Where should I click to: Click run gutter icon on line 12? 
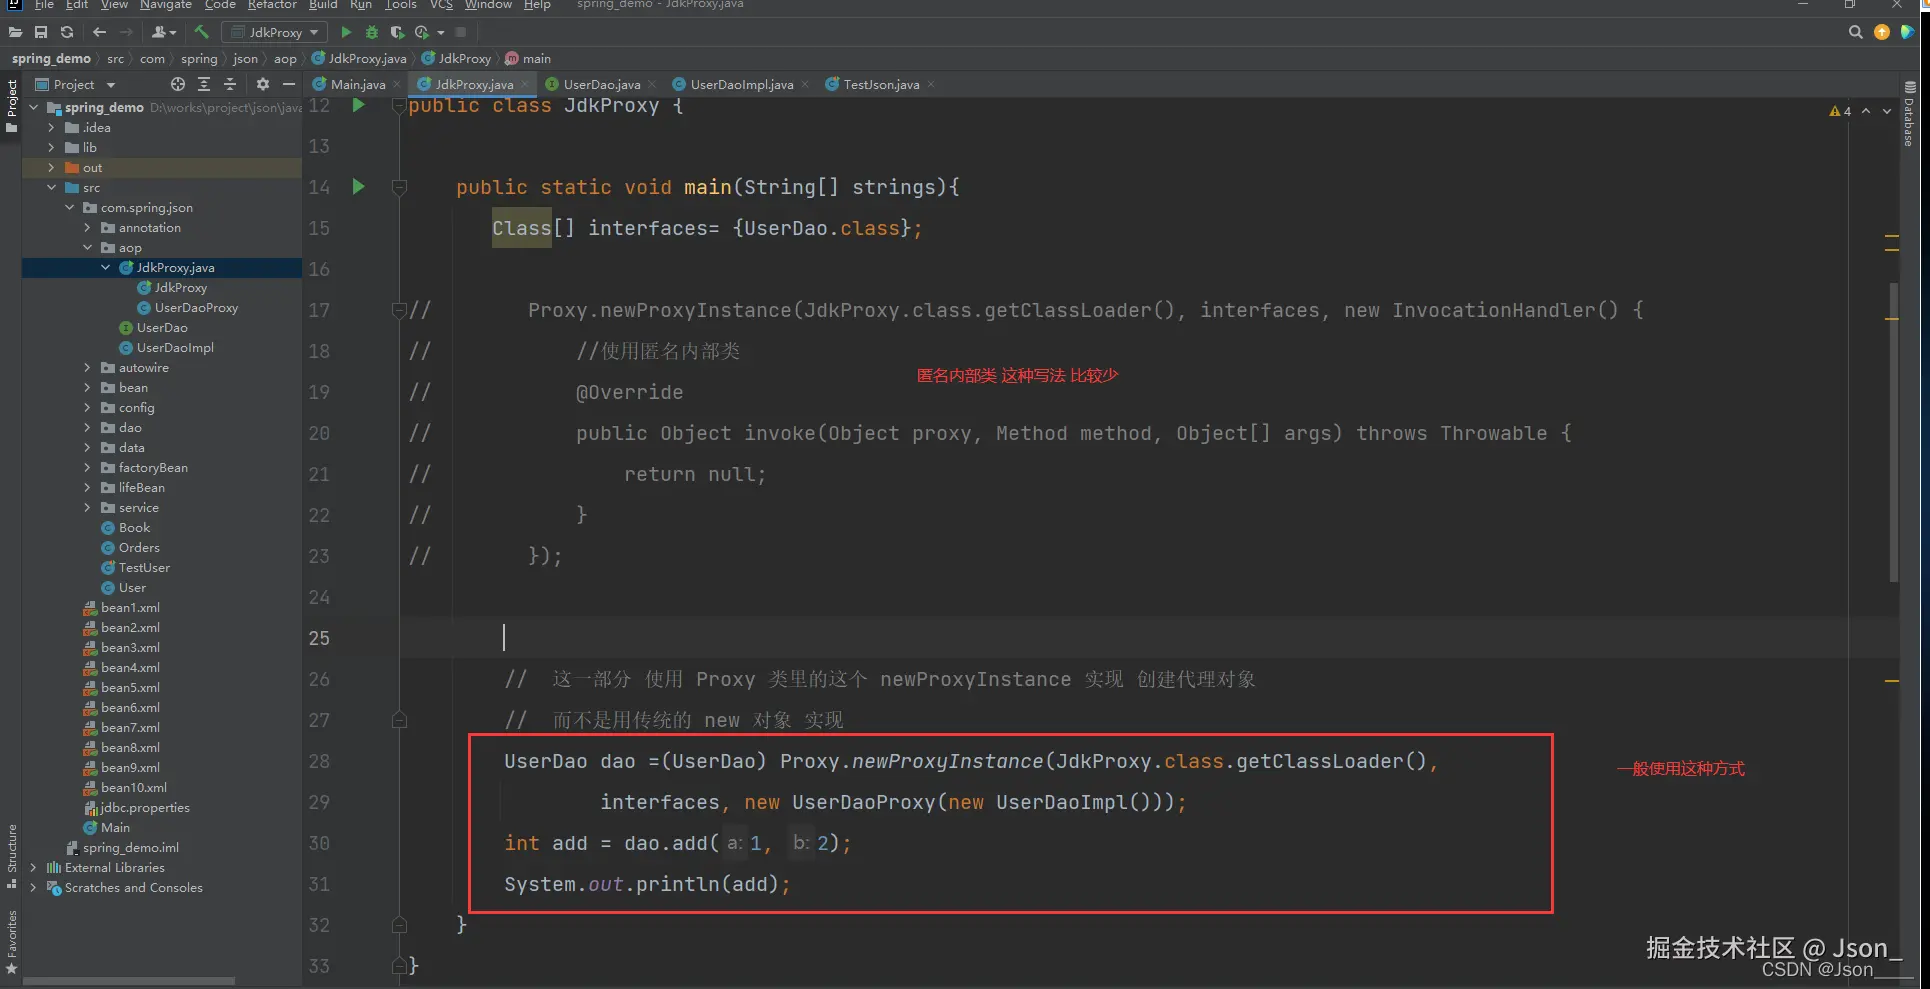pyautogui.click(x=358, y=105)
